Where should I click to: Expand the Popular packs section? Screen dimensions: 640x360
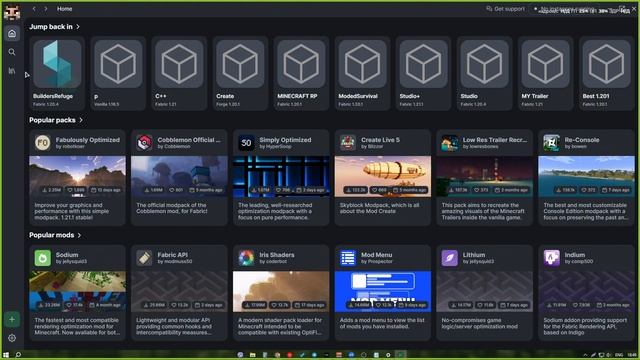56,120
